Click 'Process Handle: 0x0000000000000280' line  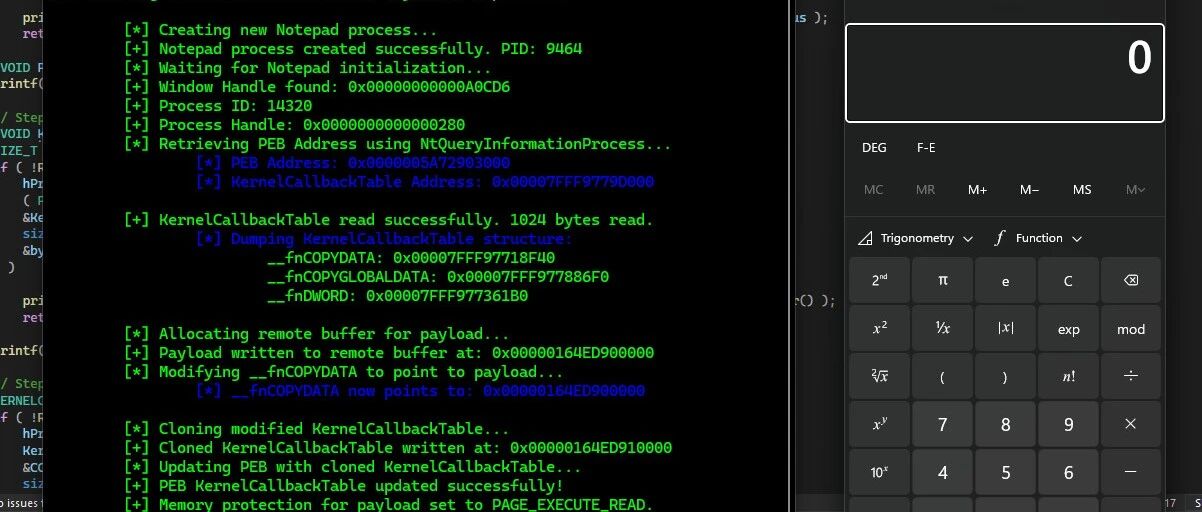click(295, 125)
